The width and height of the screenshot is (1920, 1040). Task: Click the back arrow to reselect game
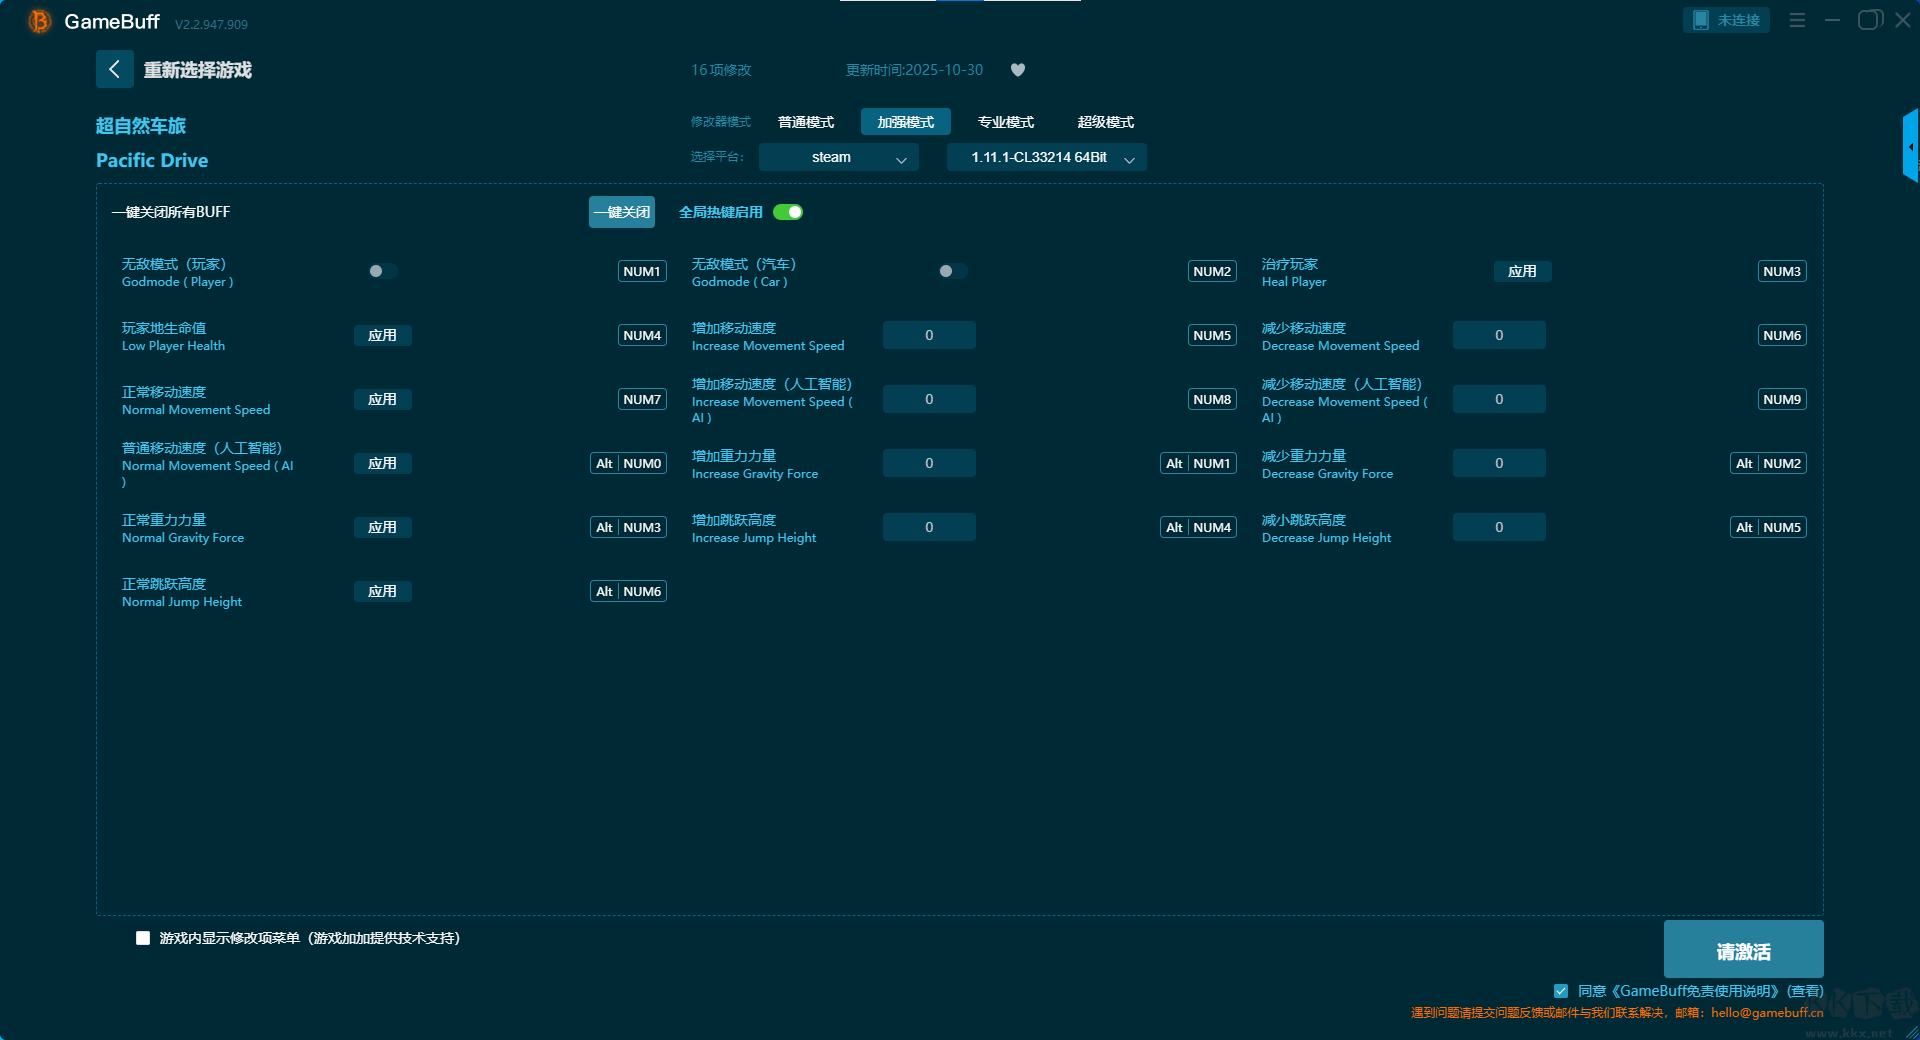(x=114, y=69)
